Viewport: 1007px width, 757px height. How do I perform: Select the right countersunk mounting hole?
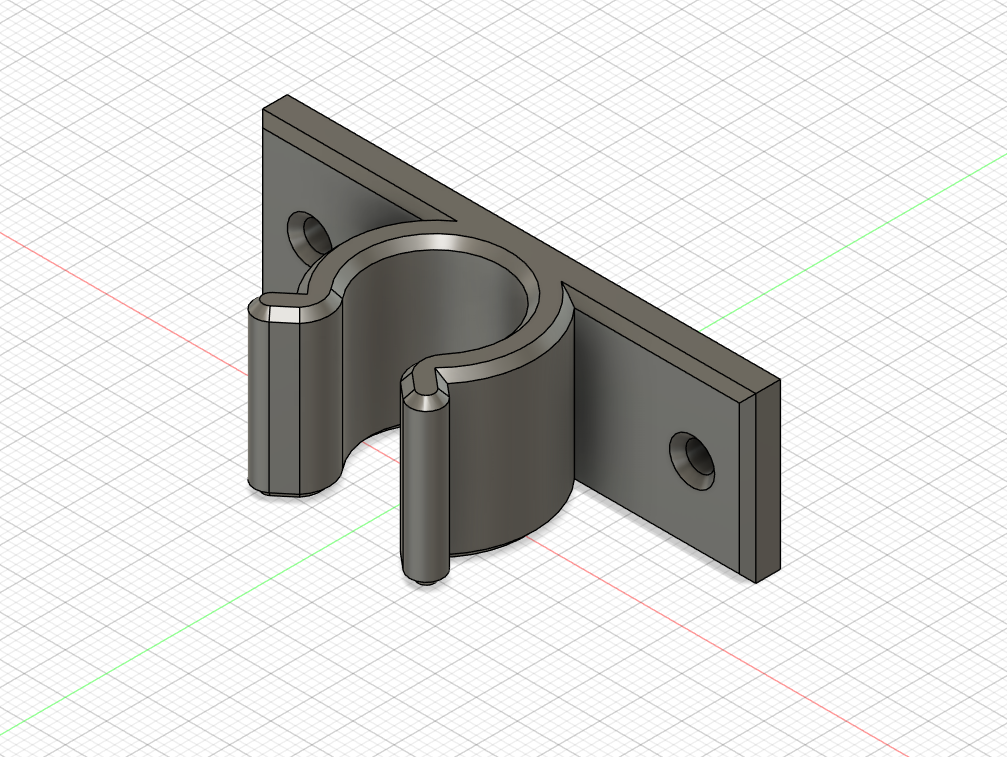pyautogui.click(x=692, y=459)
